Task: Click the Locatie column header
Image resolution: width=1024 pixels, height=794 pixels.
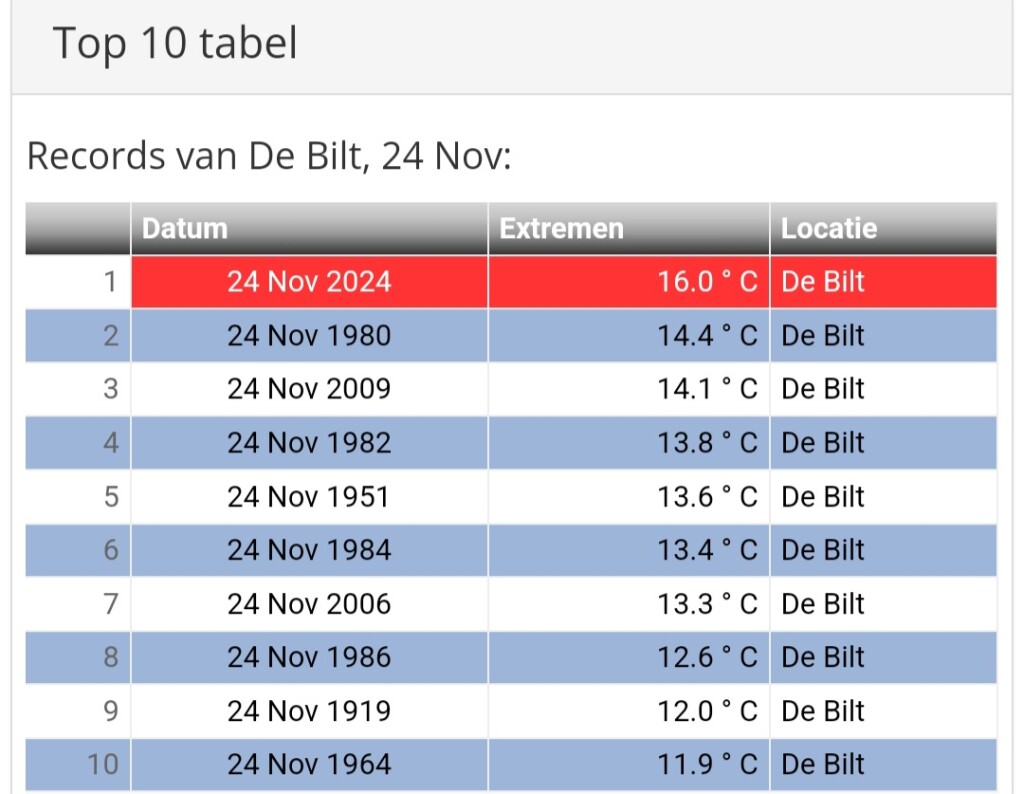Action: (829, 228)
